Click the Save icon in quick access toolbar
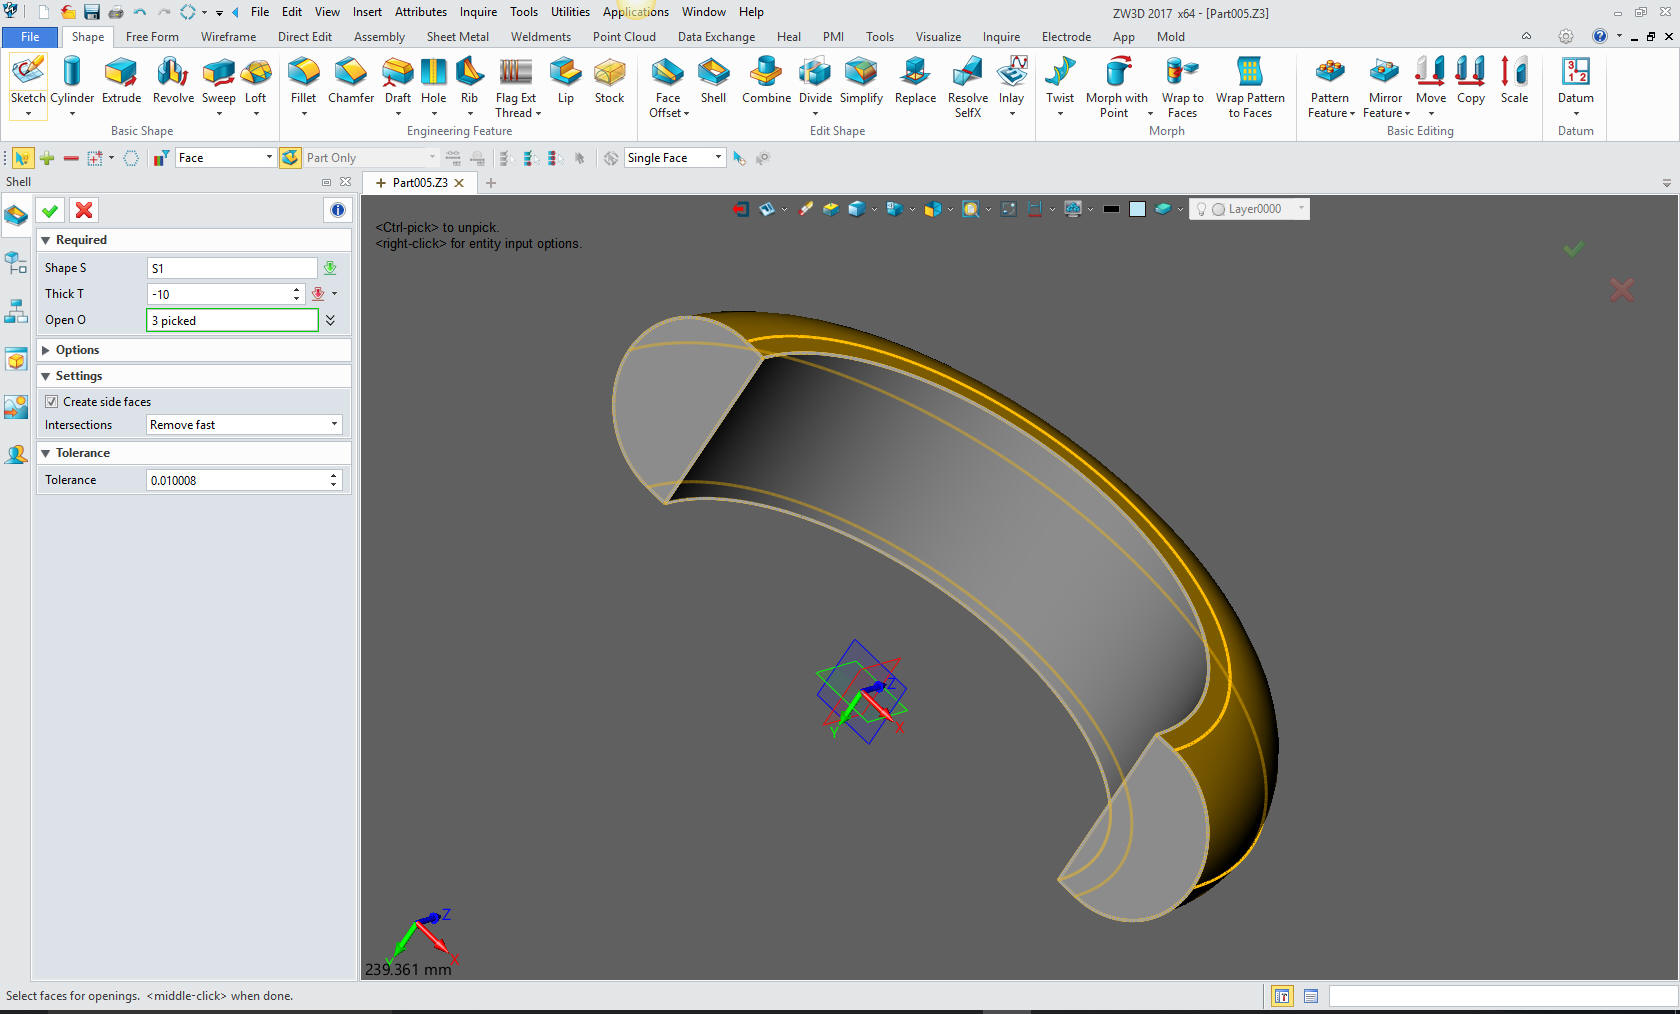Viewport: 1680px width, 1014px height. point(92,12)
